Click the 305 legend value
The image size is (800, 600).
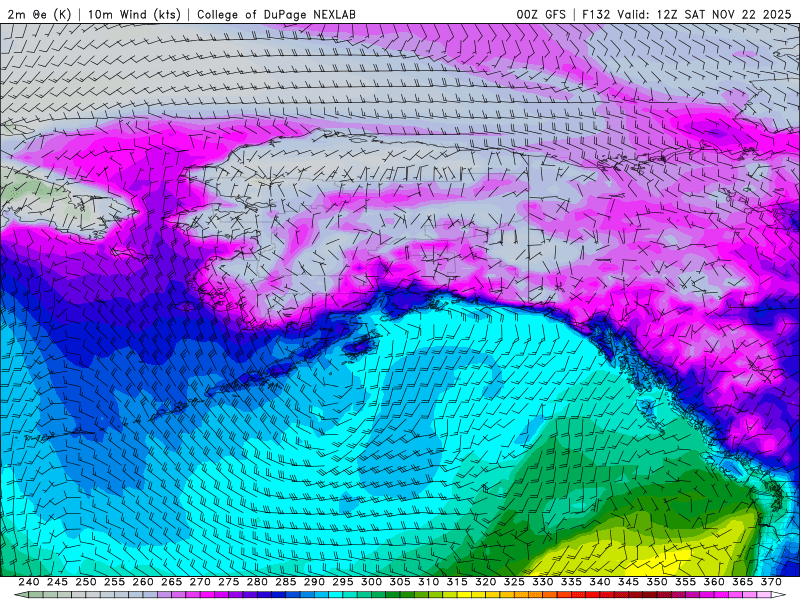point(400,582)
